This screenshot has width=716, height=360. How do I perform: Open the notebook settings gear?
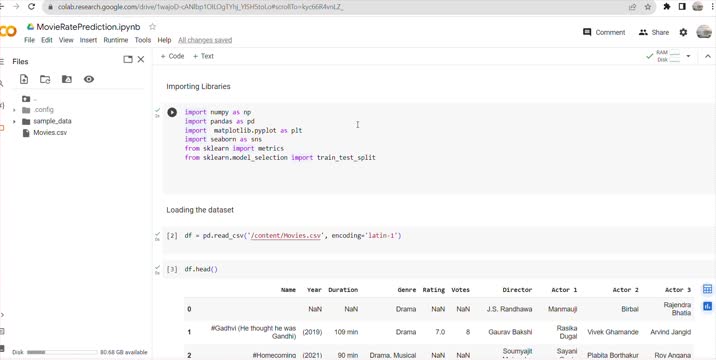click(683, 32)
